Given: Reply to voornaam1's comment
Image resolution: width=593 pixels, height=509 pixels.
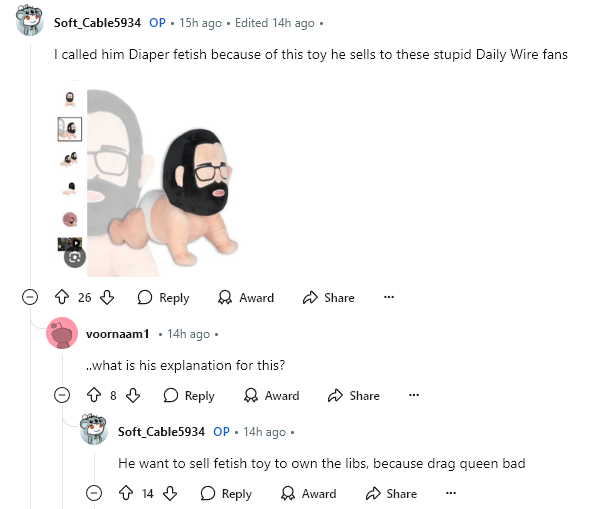Looking at the screenshot, I should pos(189,396).
